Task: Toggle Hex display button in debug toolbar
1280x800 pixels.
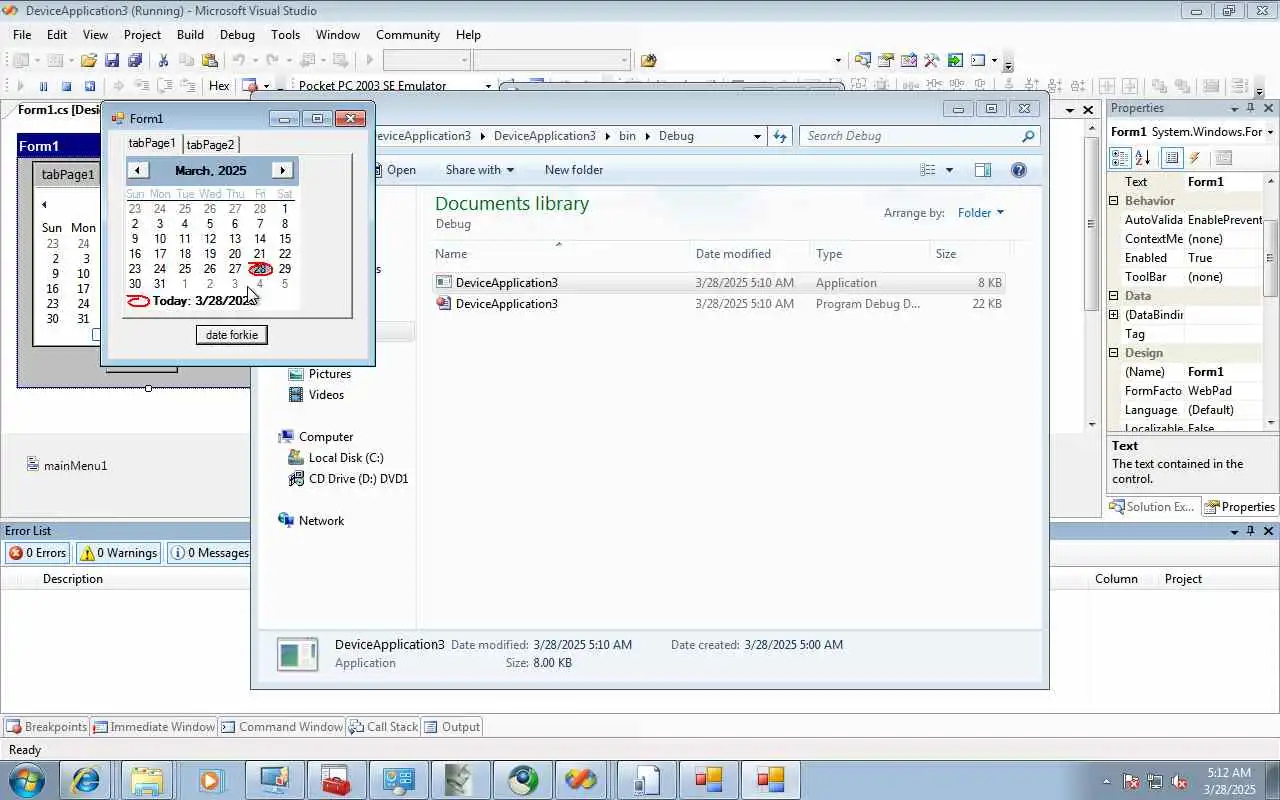Action: coord(219,86)
